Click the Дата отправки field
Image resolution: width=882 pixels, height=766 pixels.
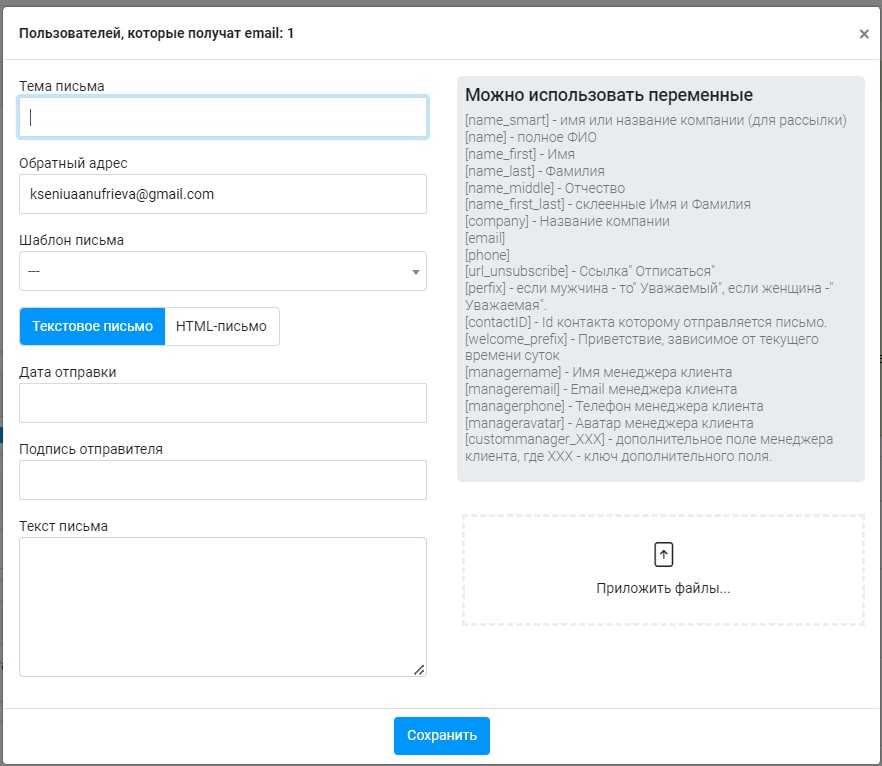point(223,403)
